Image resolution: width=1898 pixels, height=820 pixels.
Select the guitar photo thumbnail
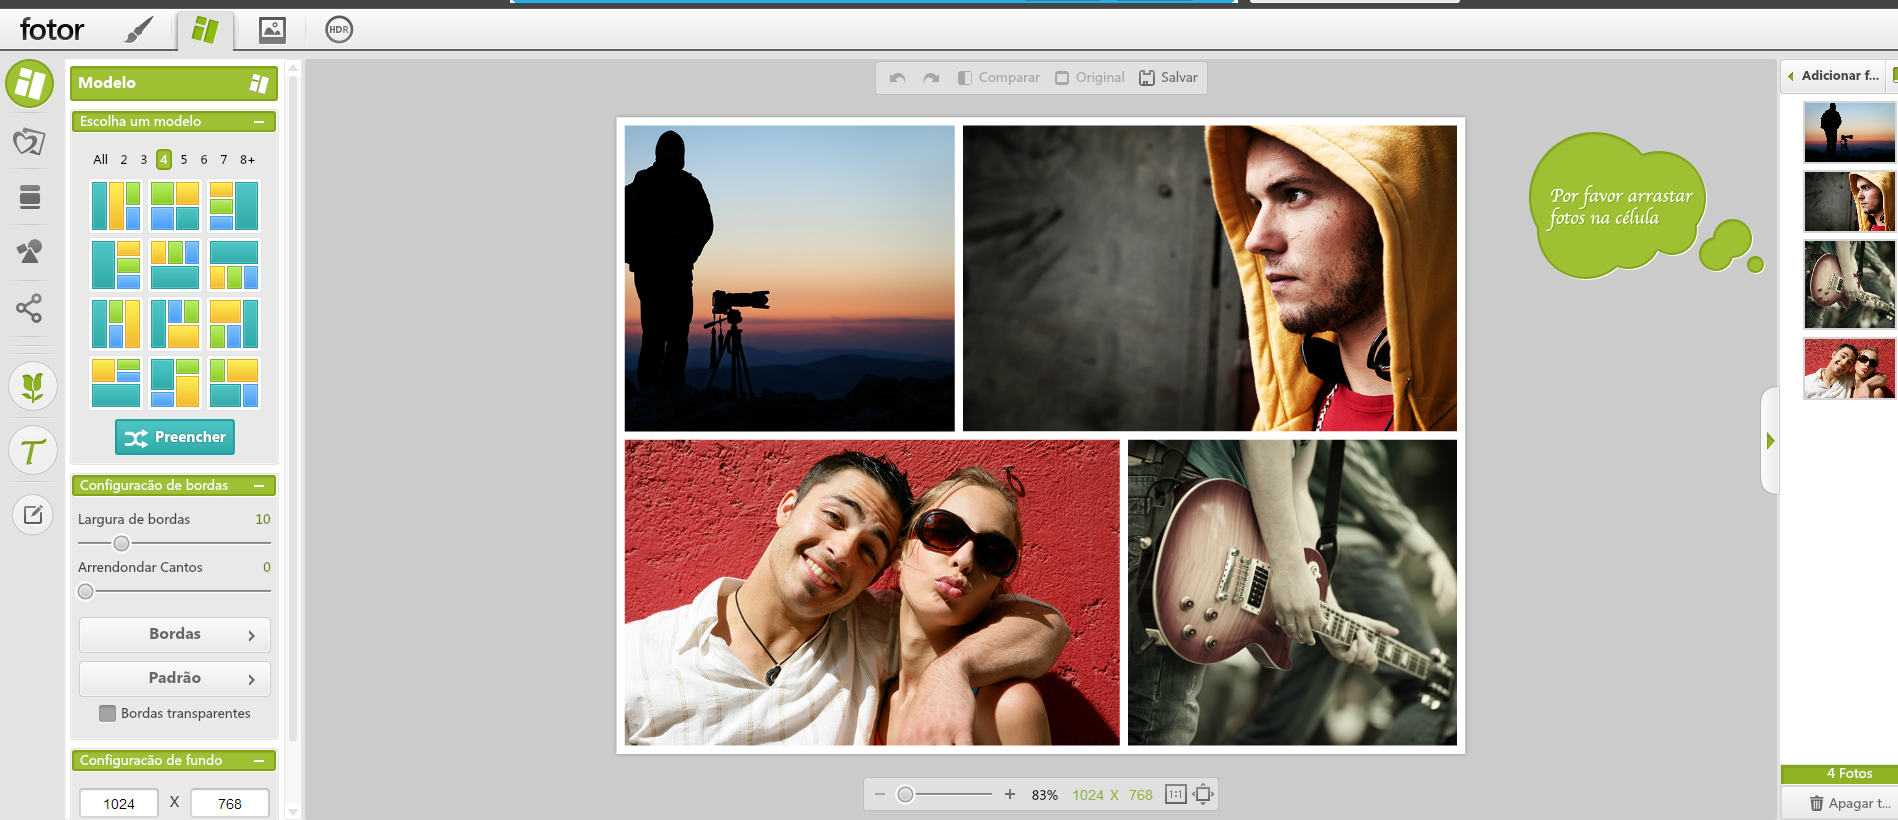[x=1848, y=285]
